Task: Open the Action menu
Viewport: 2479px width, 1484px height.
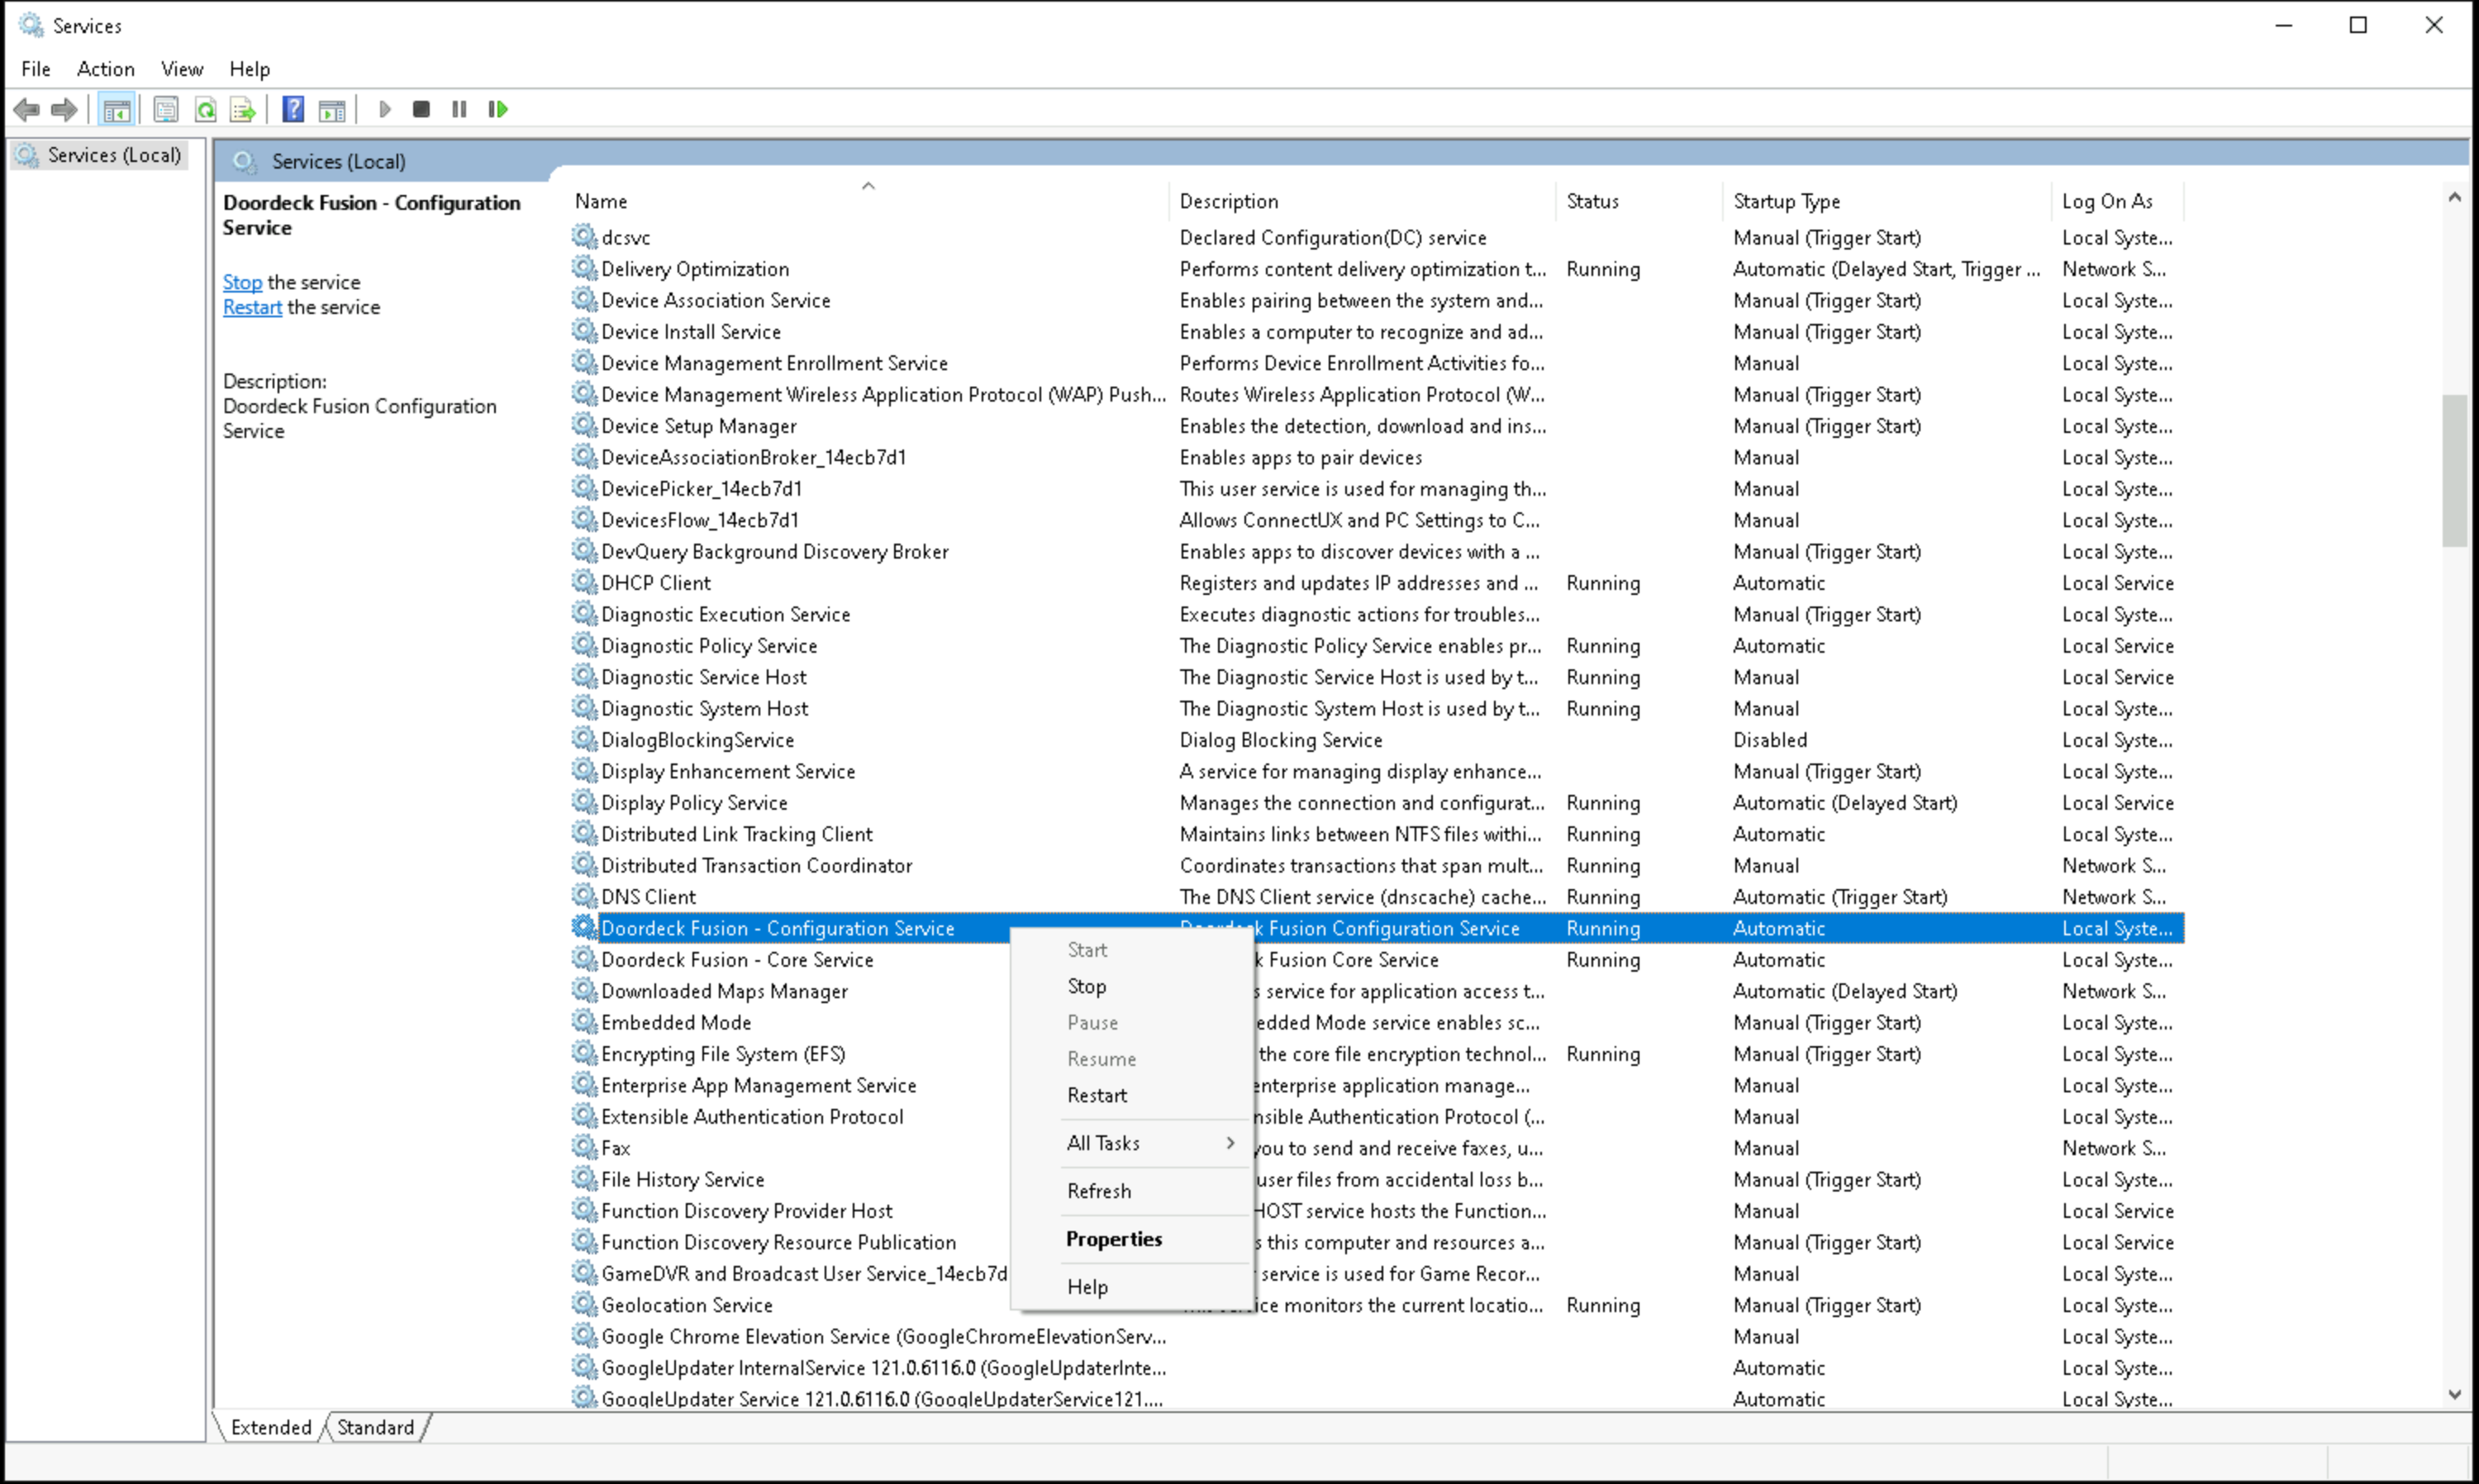Action: pos(105,69)
